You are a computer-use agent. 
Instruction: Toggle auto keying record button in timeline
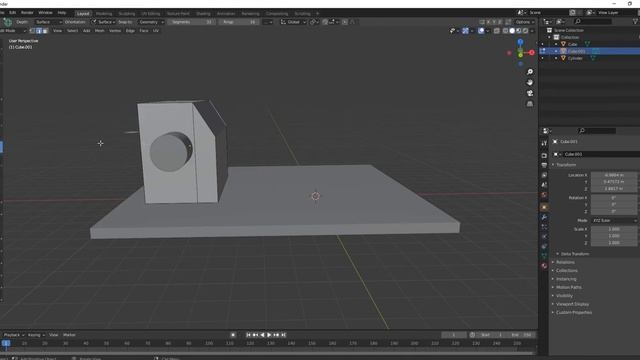(x=233, y=335)
